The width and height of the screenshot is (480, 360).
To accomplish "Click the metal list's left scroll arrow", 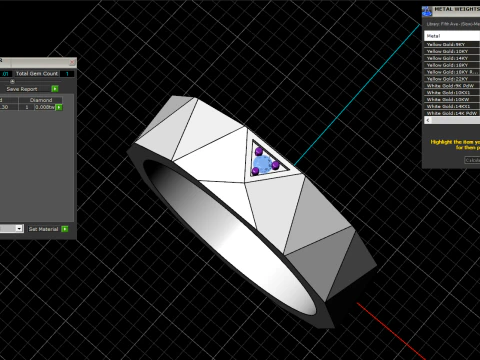I will point(428,120).
